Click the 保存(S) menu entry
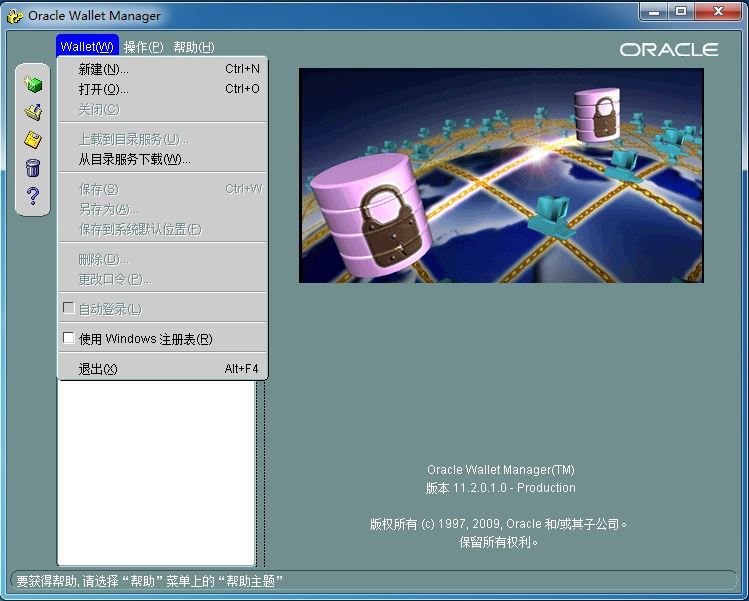 pos(162,189)
